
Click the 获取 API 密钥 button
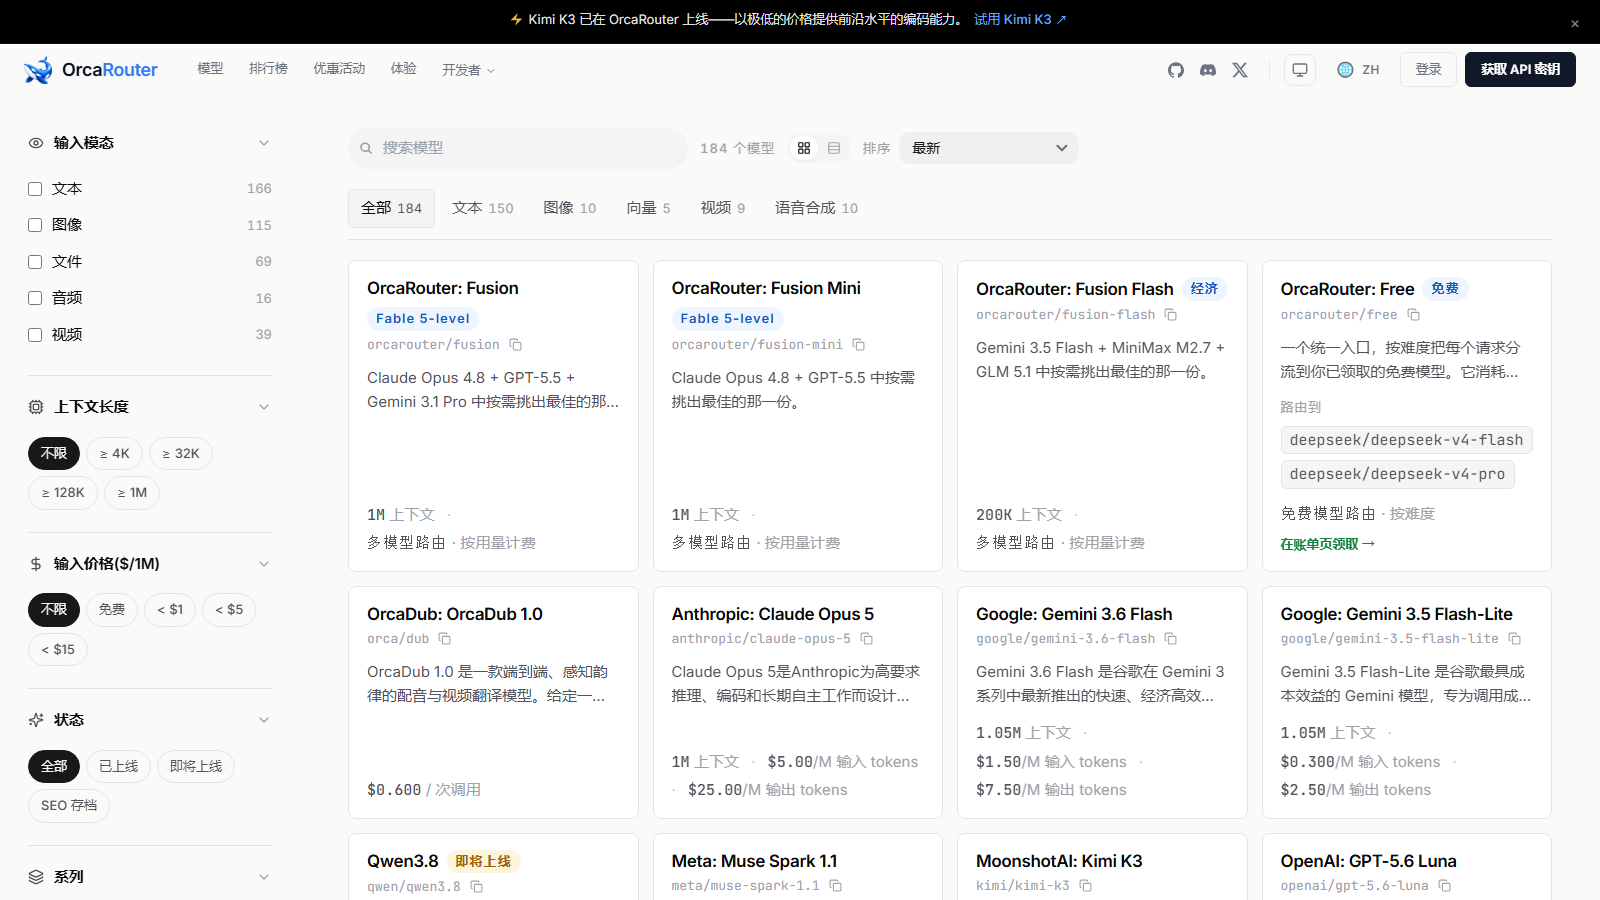pyautogui.click(x=1520, y=70)
